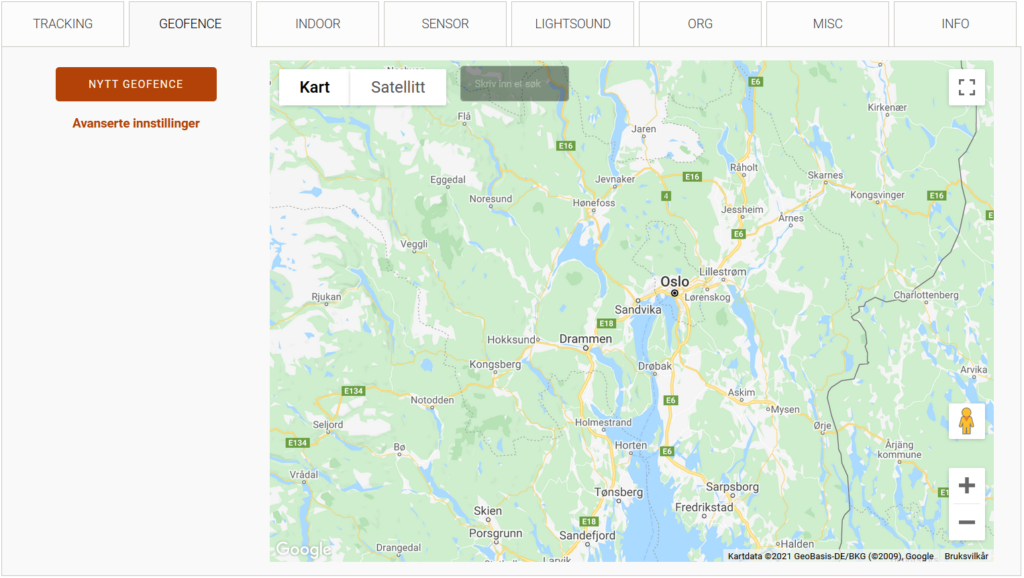The image size is (1024, 578).
Task: Switch map to Satellitt view
Action: pos(398,88)
